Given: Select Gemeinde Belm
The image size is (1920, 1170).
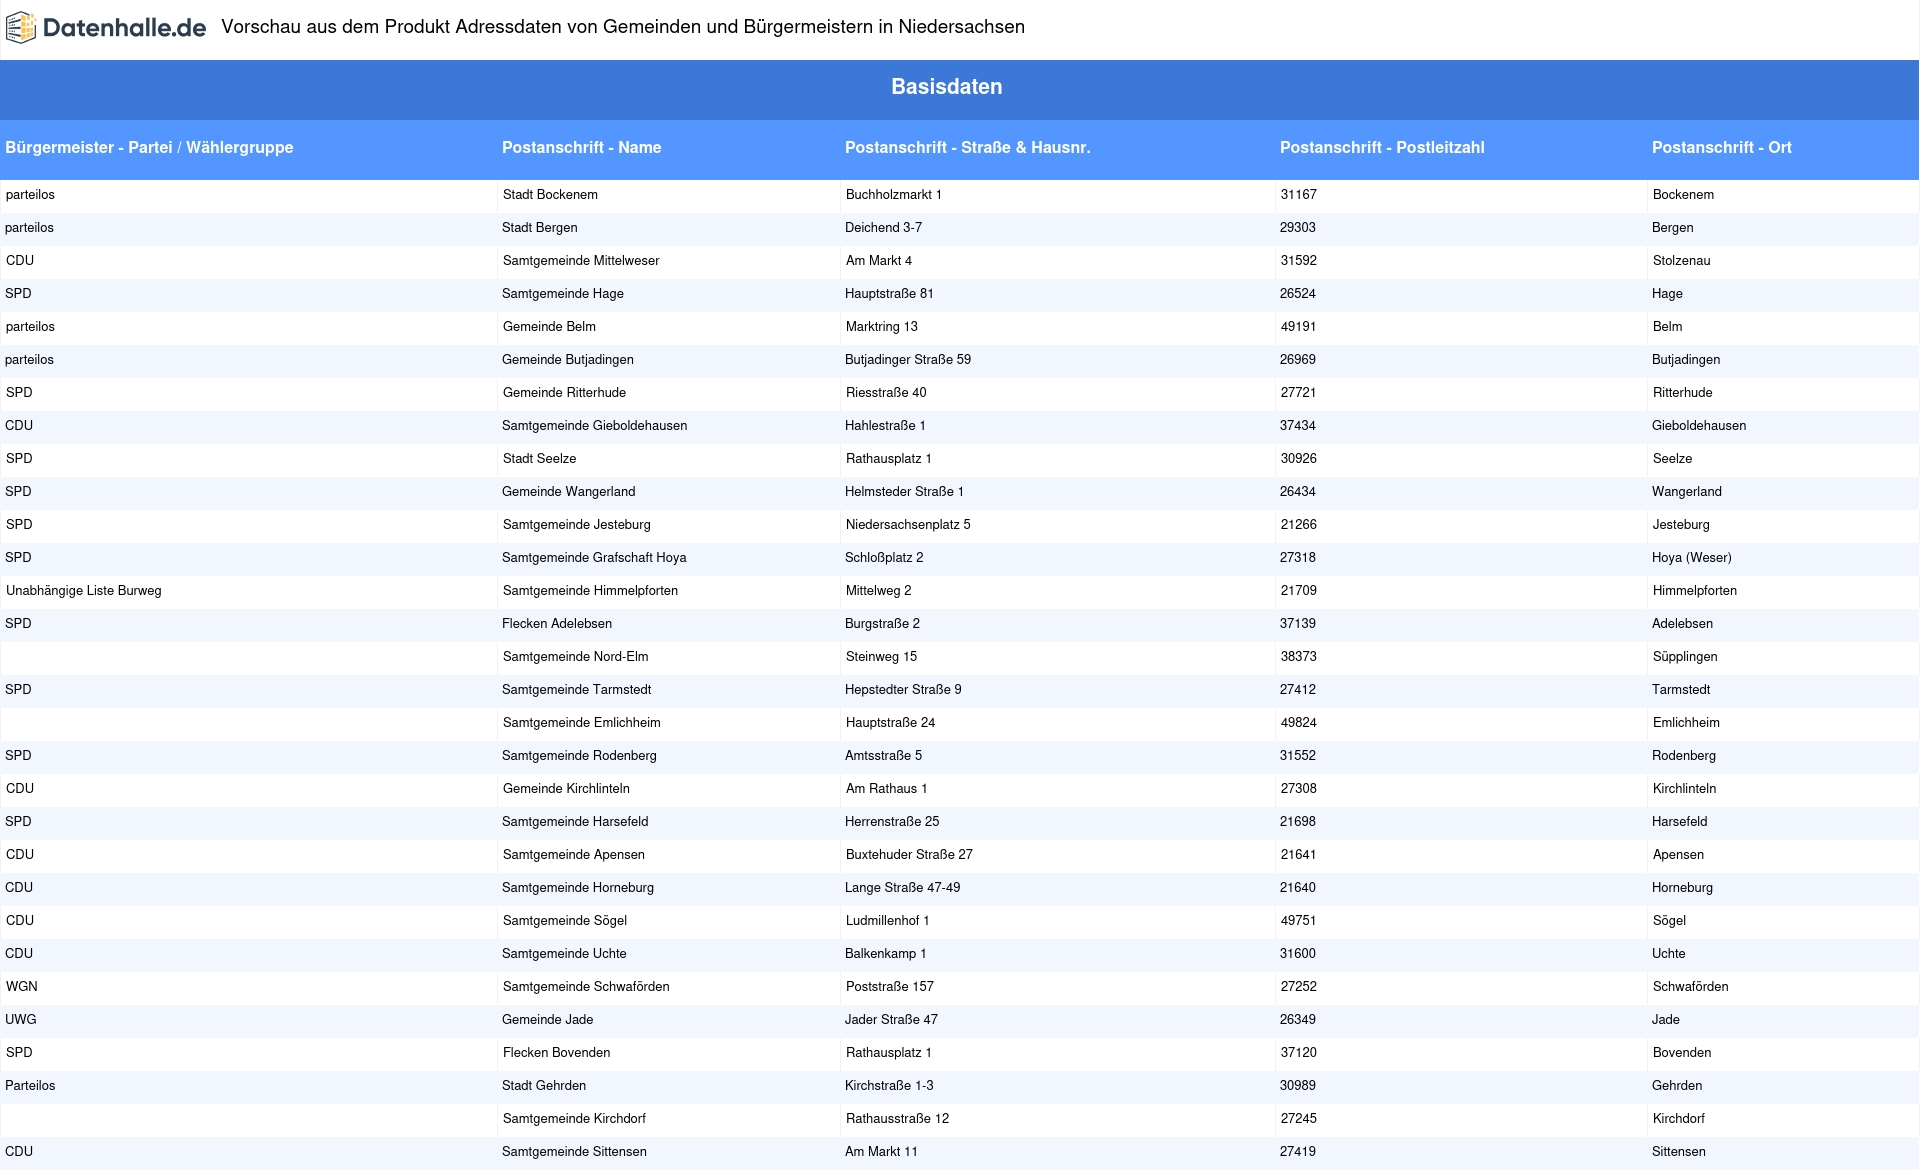Looking at the screenshot, I should coord(549,327).
